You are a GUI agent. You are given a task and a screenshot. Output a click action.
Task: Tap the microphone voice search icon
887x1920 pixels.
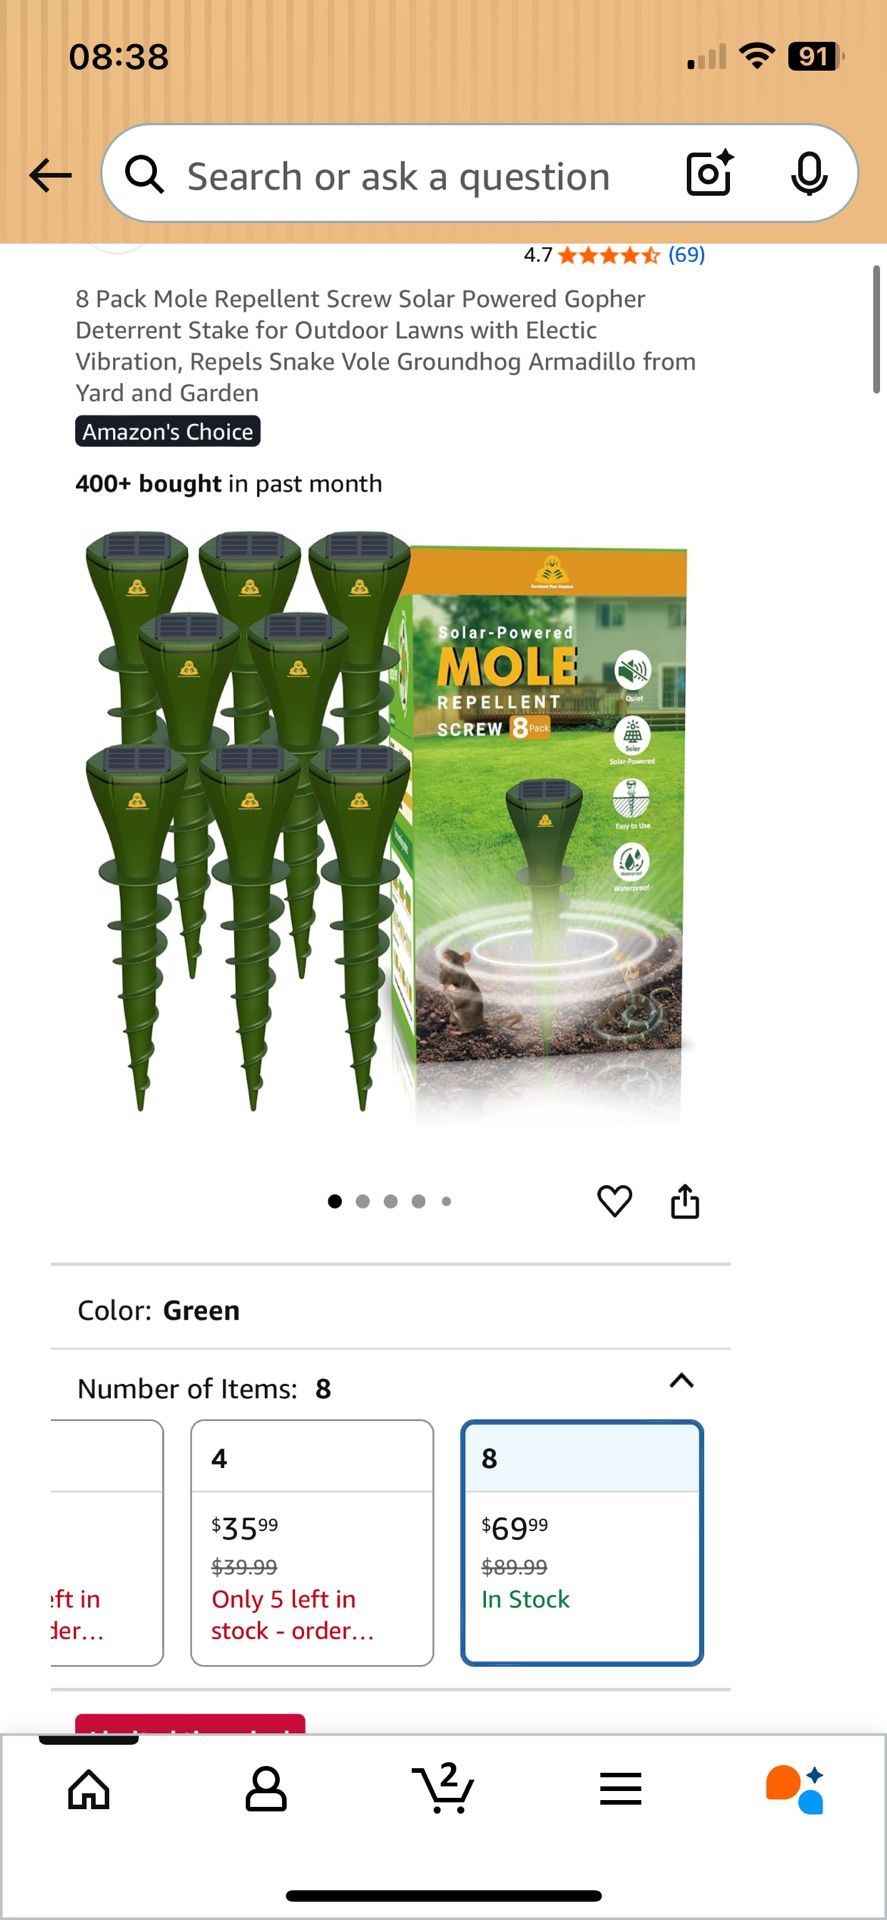click(x=809, y=174)
